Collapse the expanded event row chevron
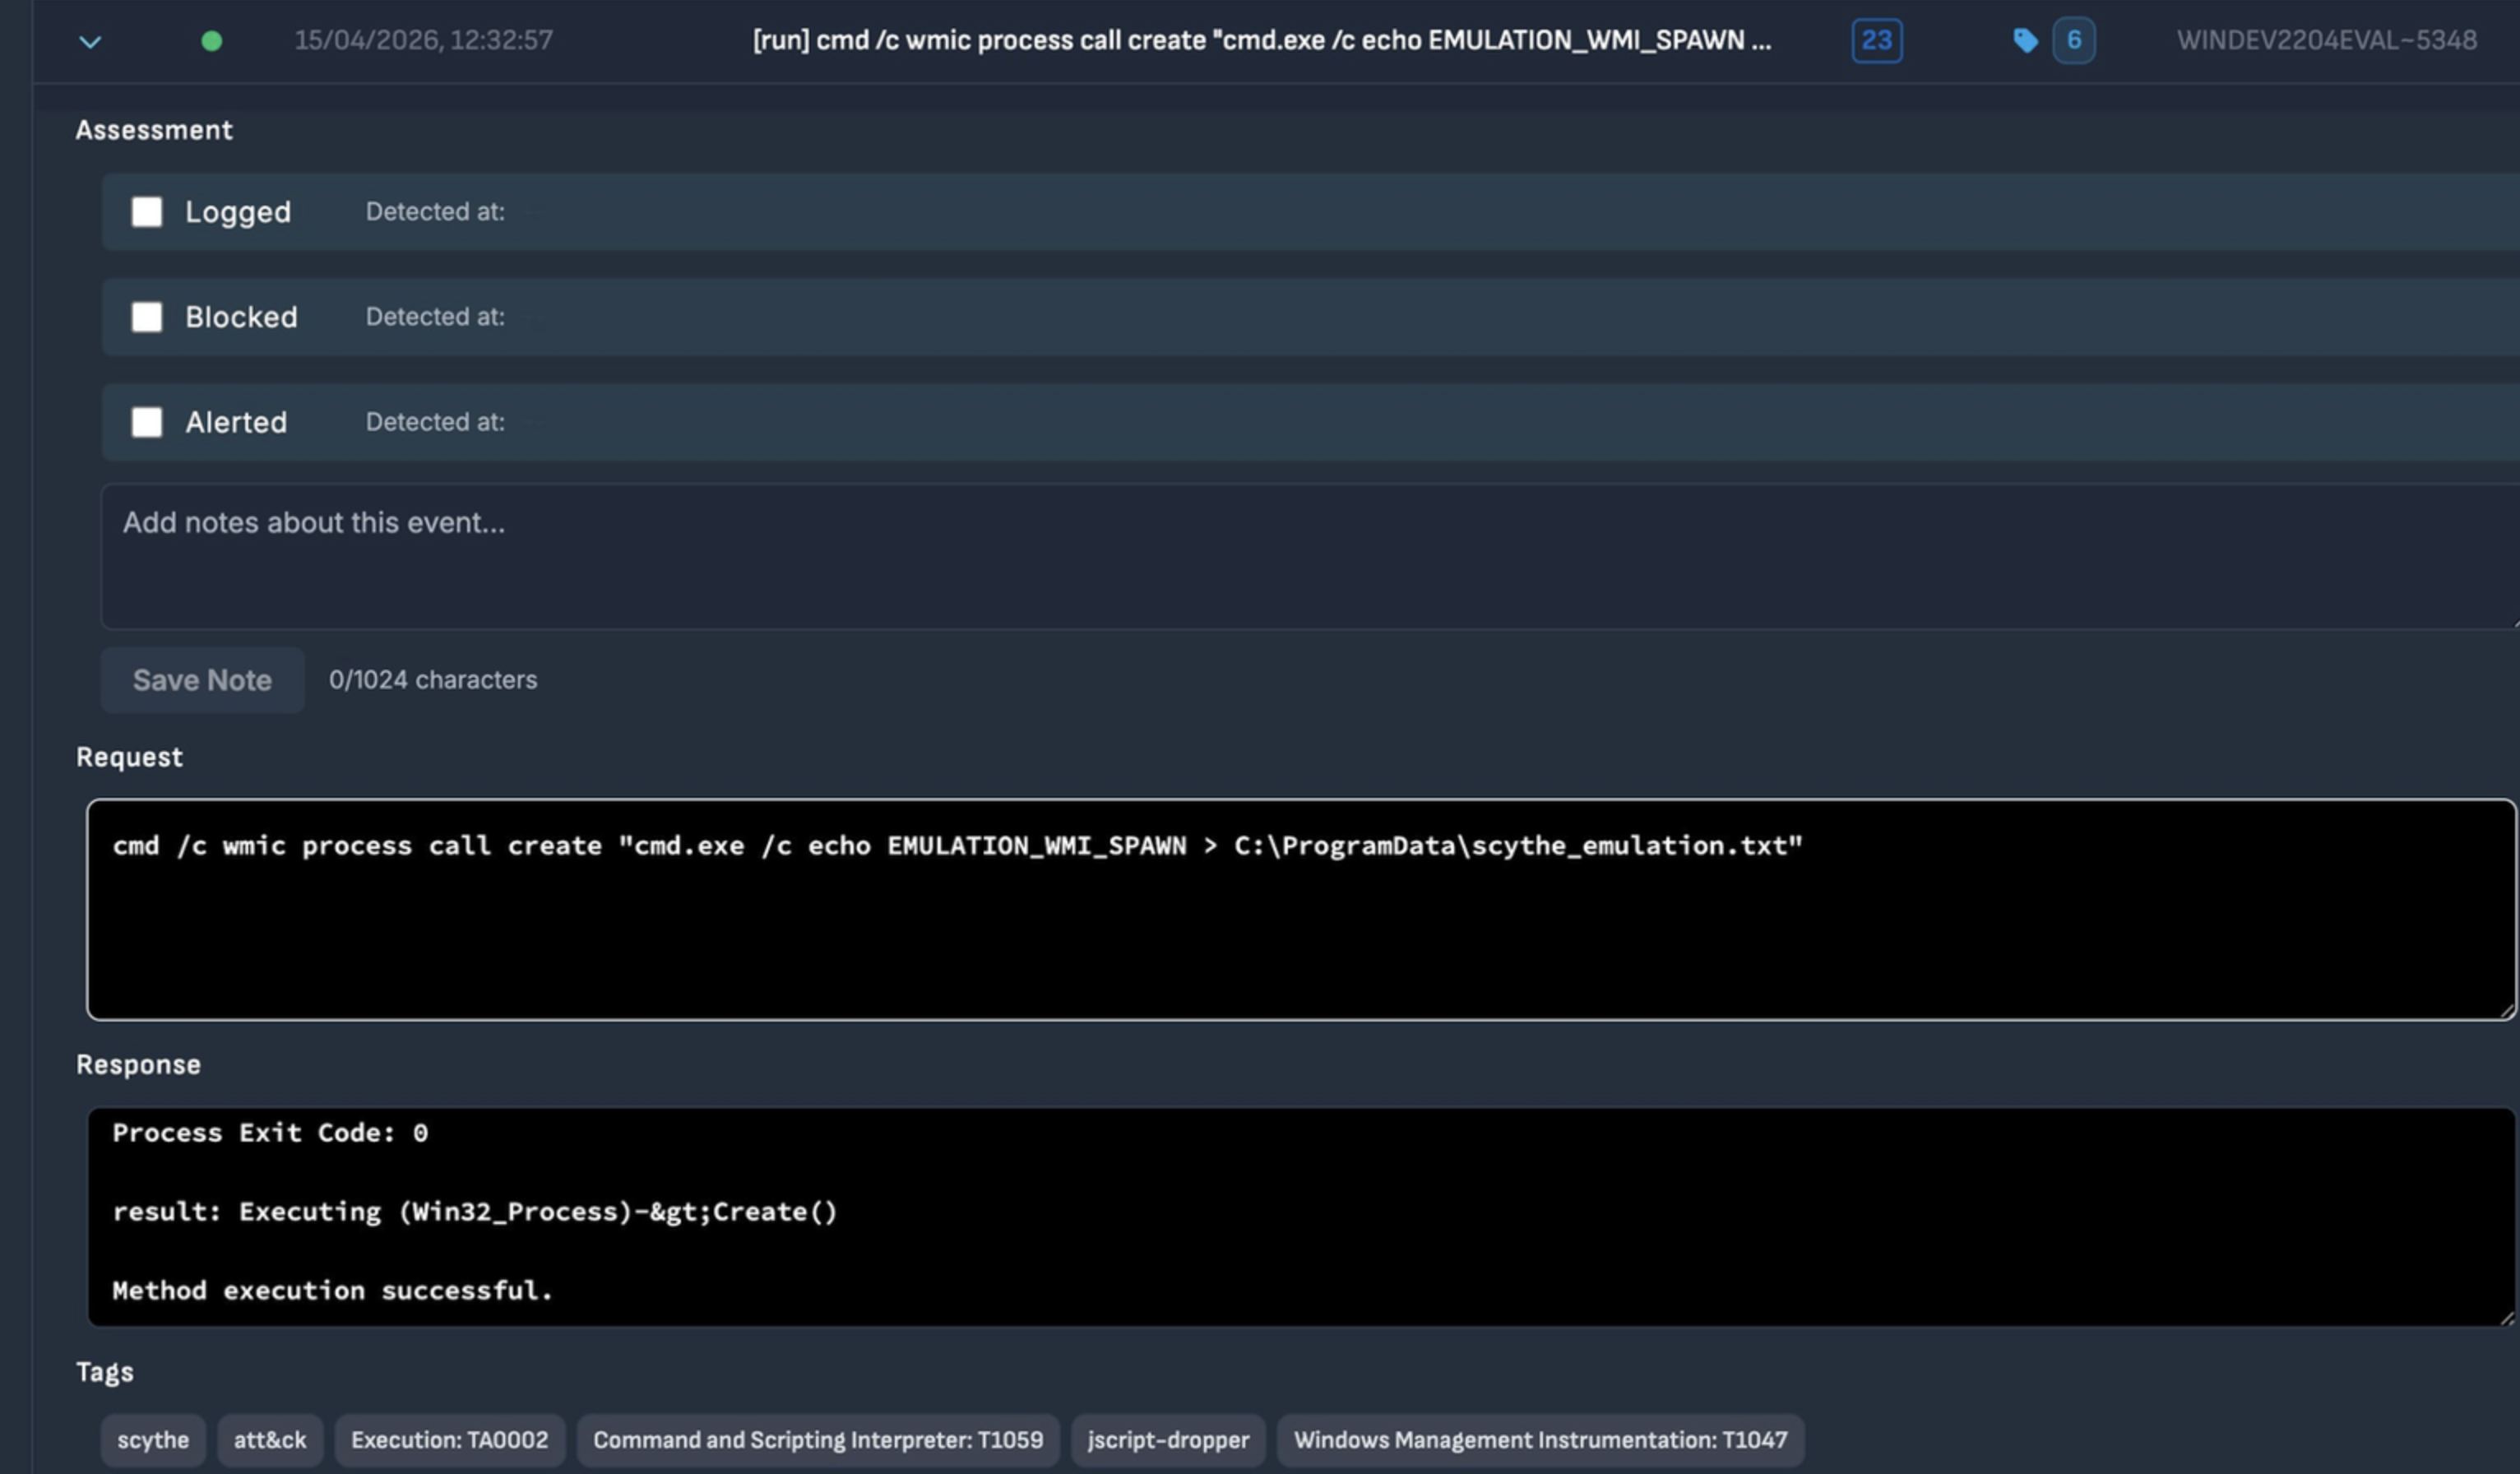 (90, 42)
